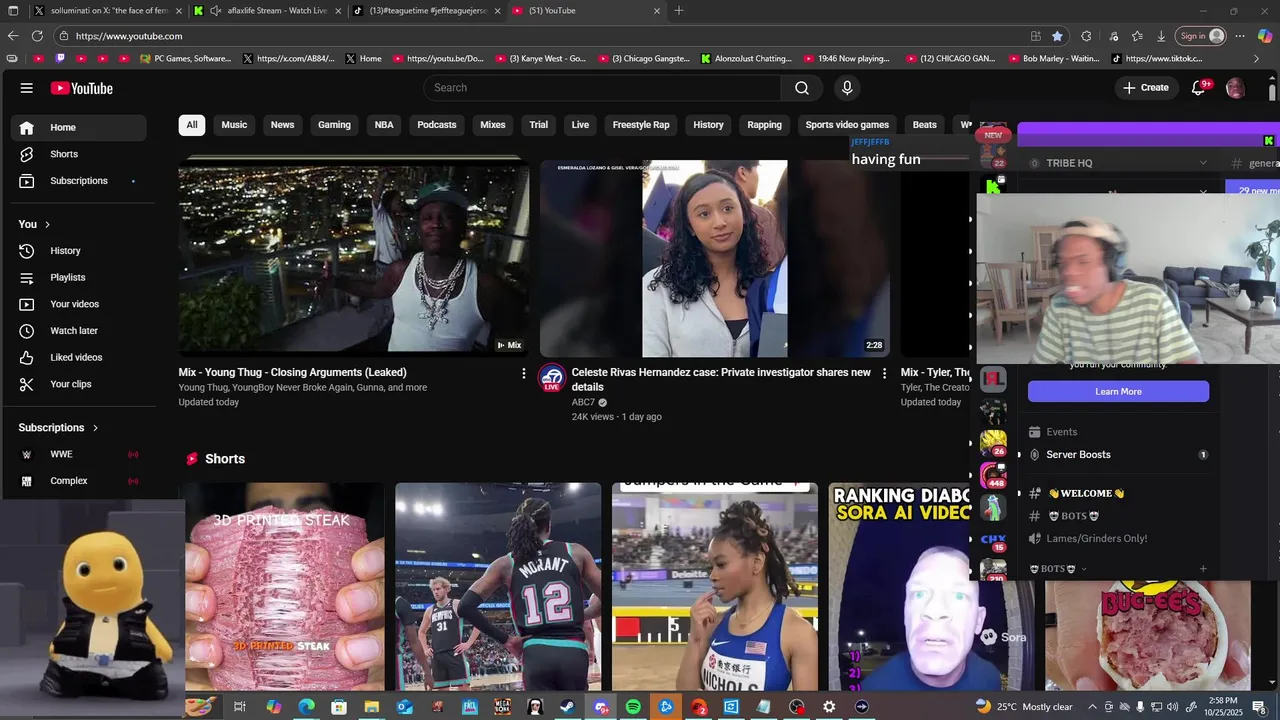The width and height of the screenshot is (1280, 720).
Task: Select the All filter chip
Action: (x=192, y=125)
